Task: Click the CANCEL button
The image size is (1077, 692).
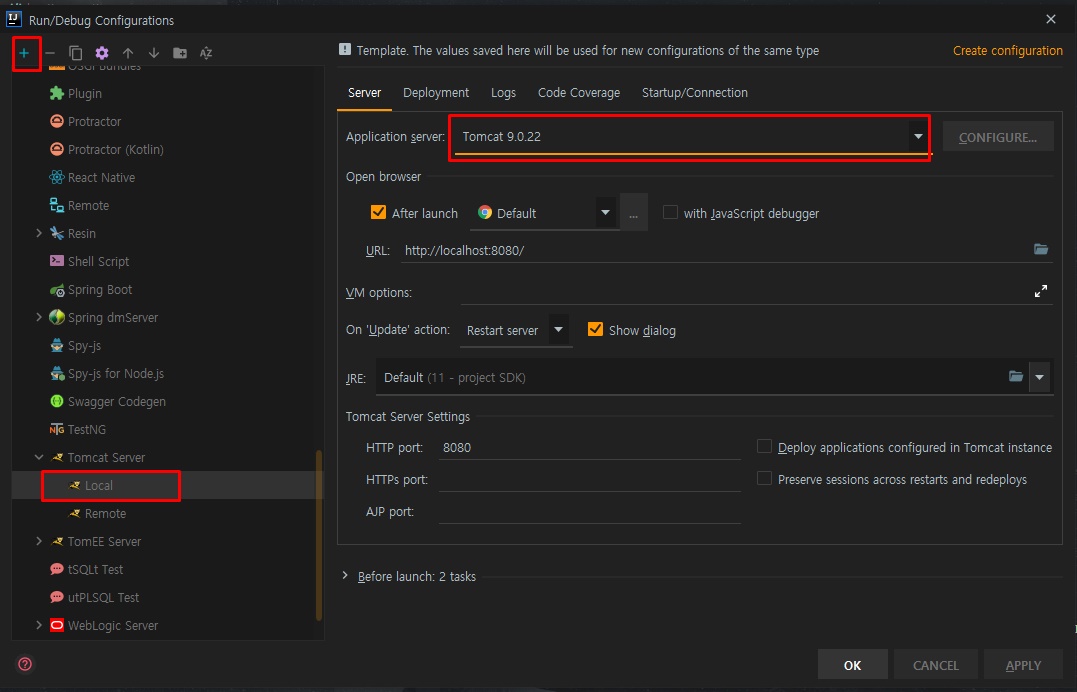Action: pyautogui.click(x=936, y=665)
